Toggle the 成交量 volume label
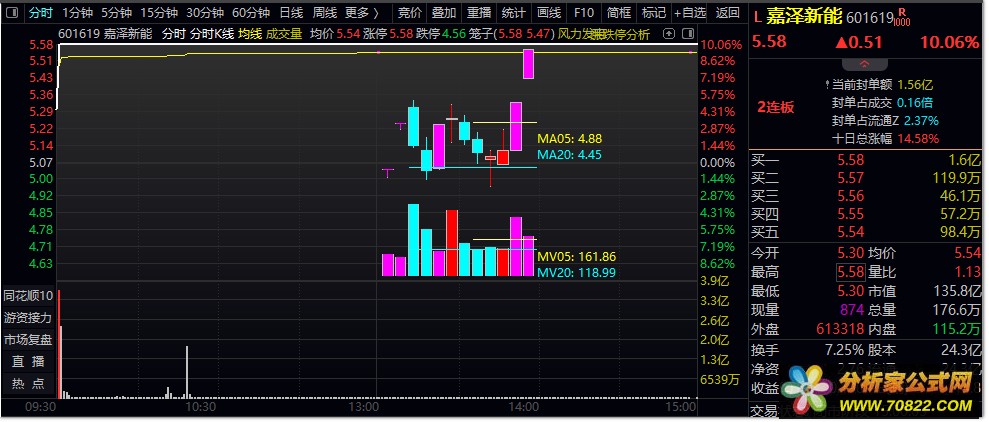This screenshot has height=422, width=989. (284, 34)
